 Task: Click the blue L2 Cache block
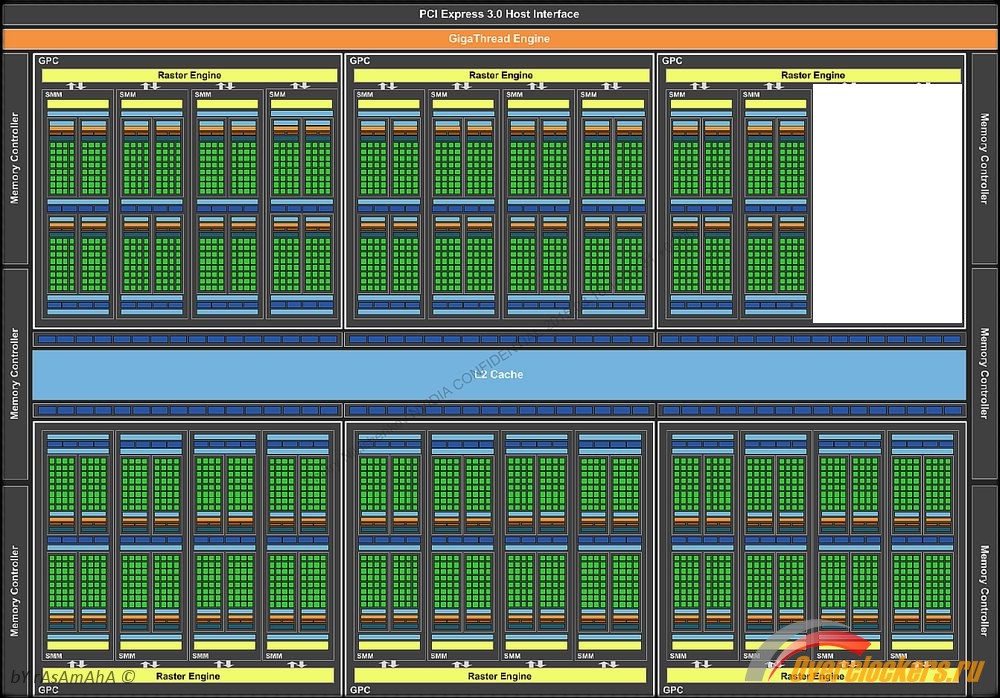point(499,374)
